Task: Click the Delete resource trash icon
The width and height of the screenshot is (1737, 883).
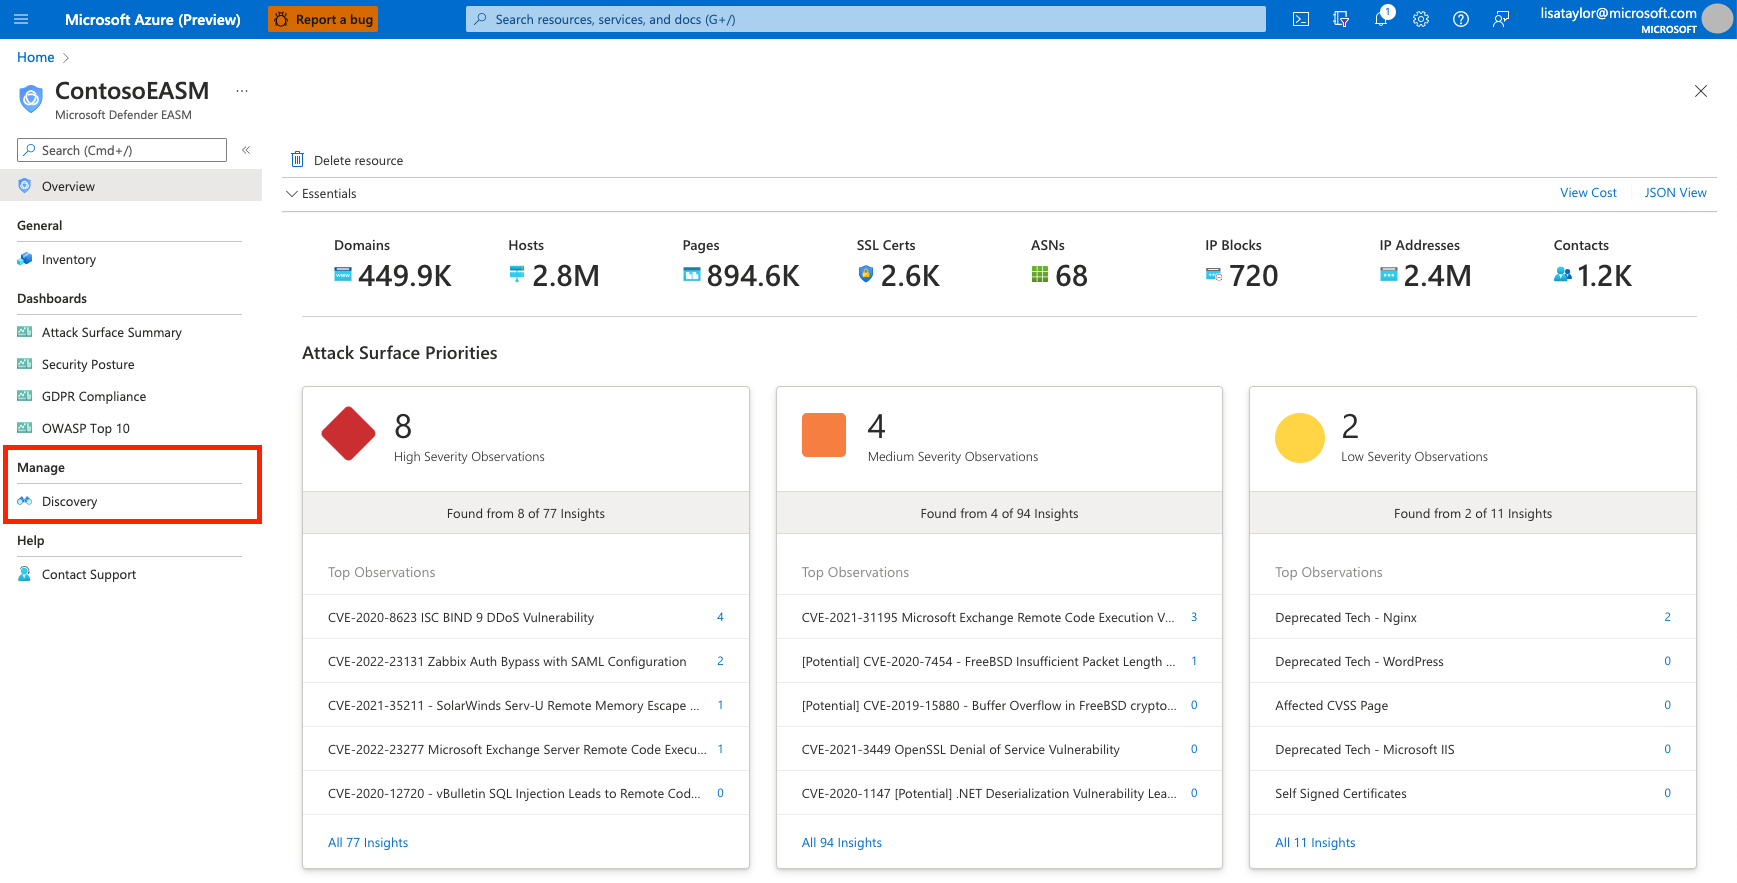Action: tap(297, 160)
